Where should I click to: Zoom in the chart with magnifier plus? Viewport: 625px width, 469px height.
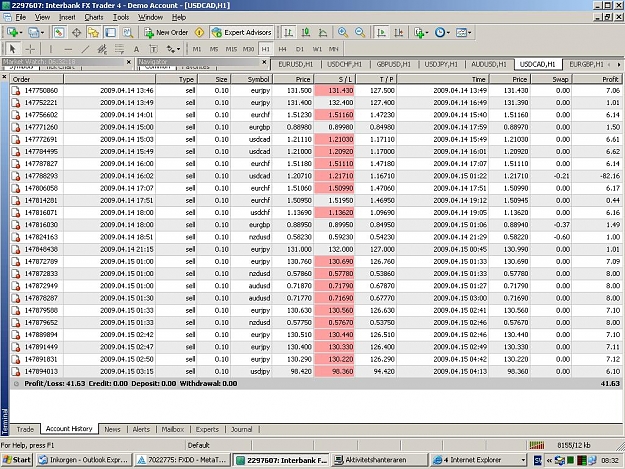[x=342, y=33]
